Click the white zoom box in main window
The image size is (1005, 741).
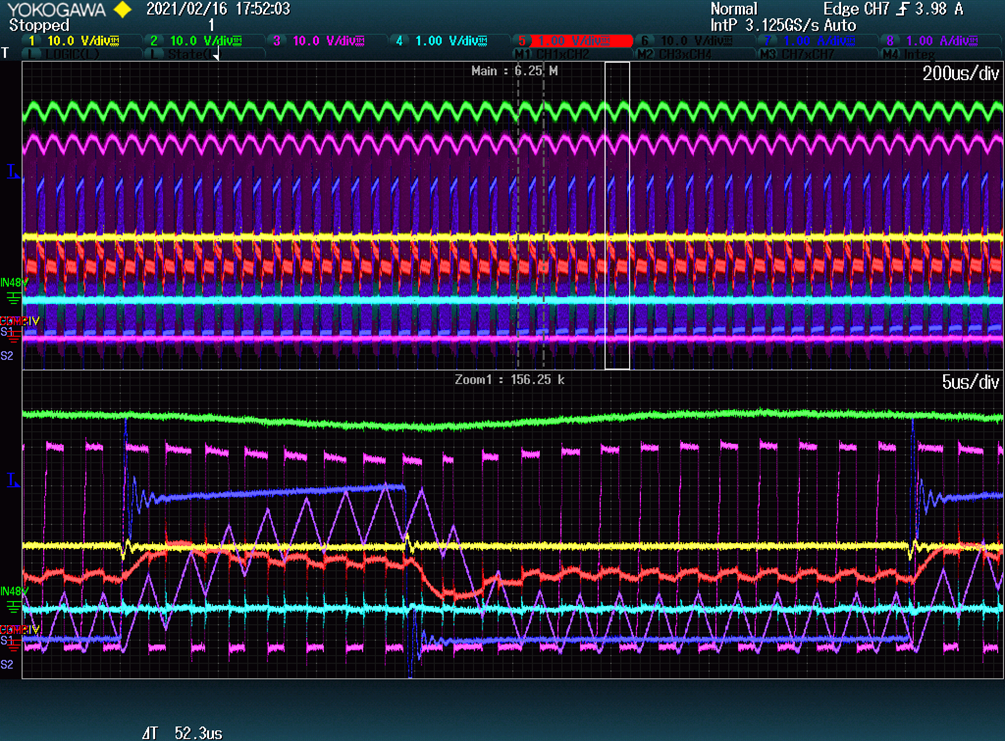[617, 215]
